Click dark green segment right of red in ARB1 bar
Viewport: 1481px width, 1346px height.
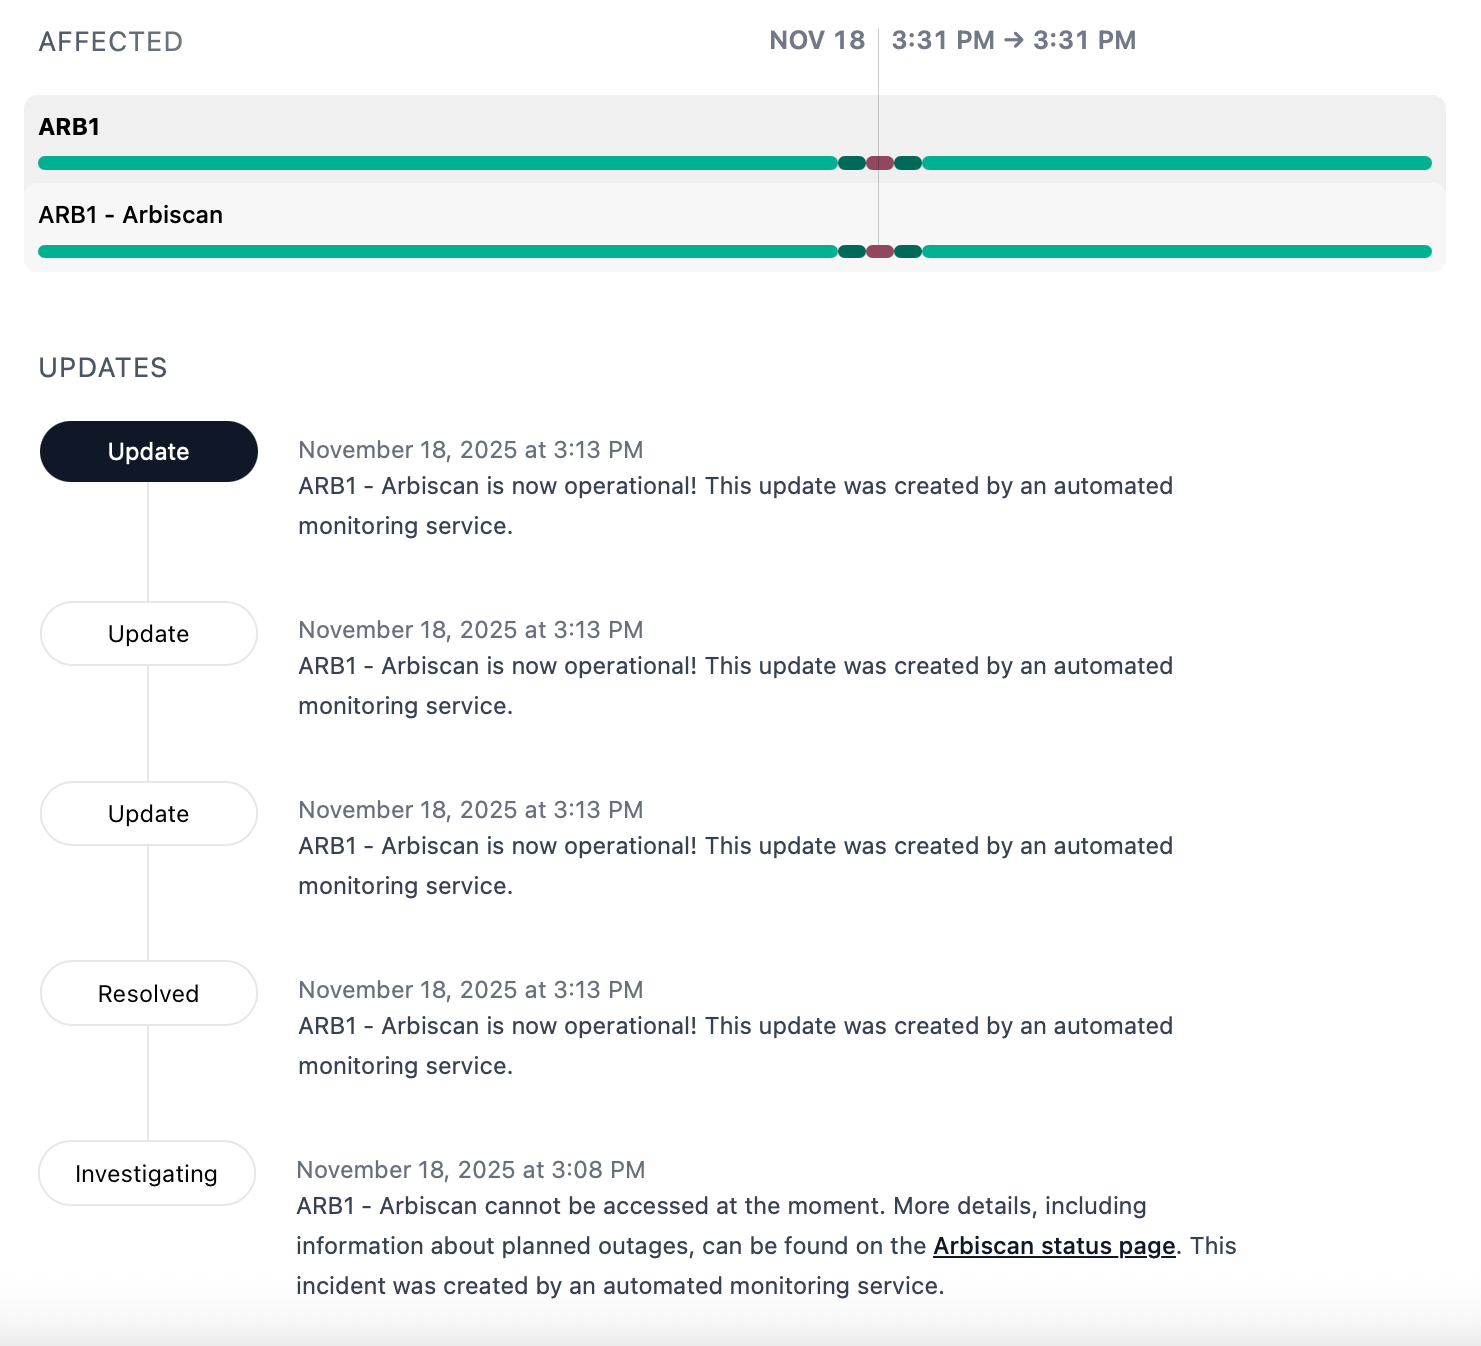pos(908,163)
